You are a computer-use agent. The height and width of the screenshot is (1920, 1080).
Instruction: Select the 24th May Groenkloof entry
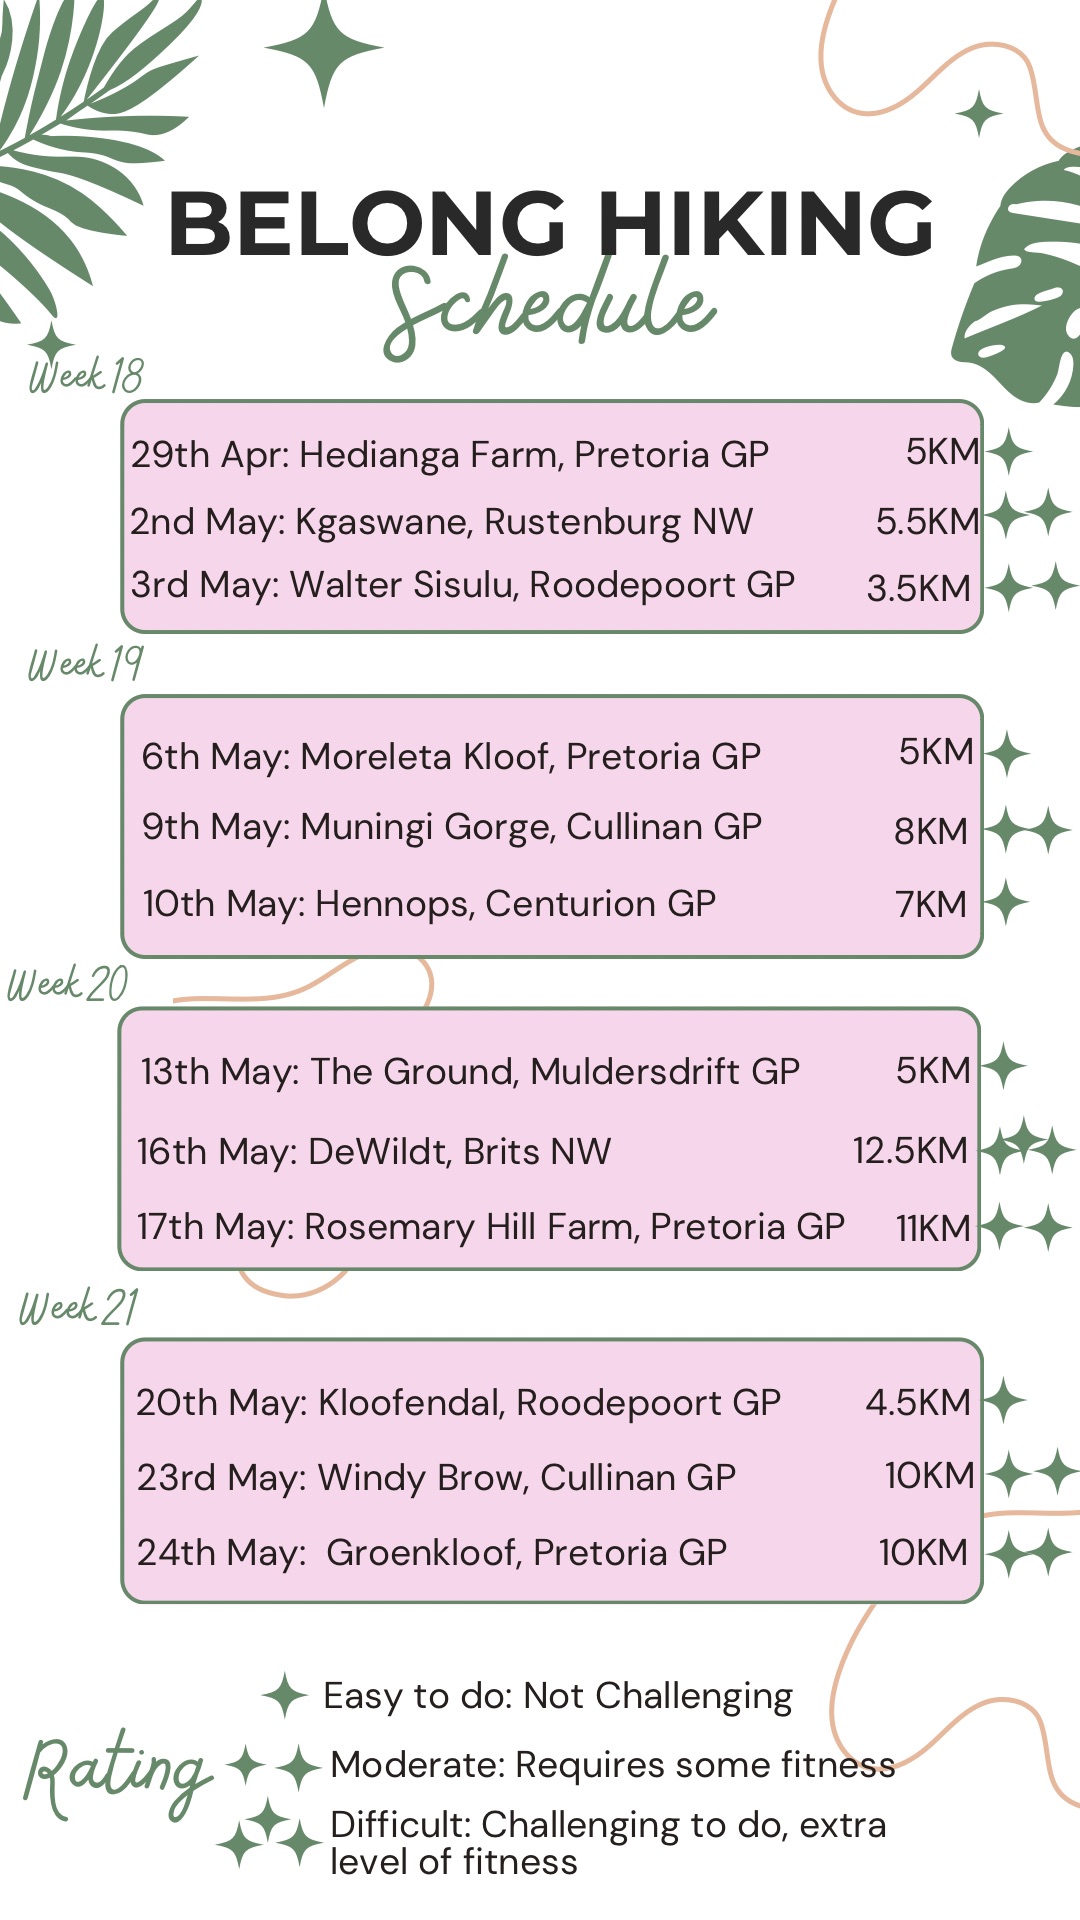pyautogui.click(x=432, y=1552)
